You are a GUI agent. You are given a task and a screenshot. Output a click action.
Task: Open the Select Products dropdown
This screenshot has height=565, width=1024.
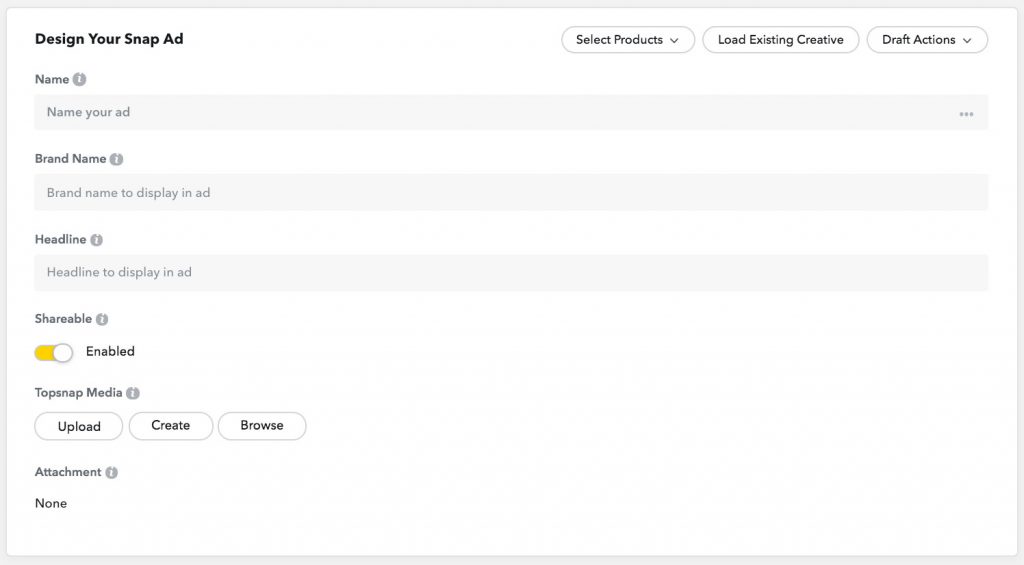pyautogui.click(x=628, y=40)
